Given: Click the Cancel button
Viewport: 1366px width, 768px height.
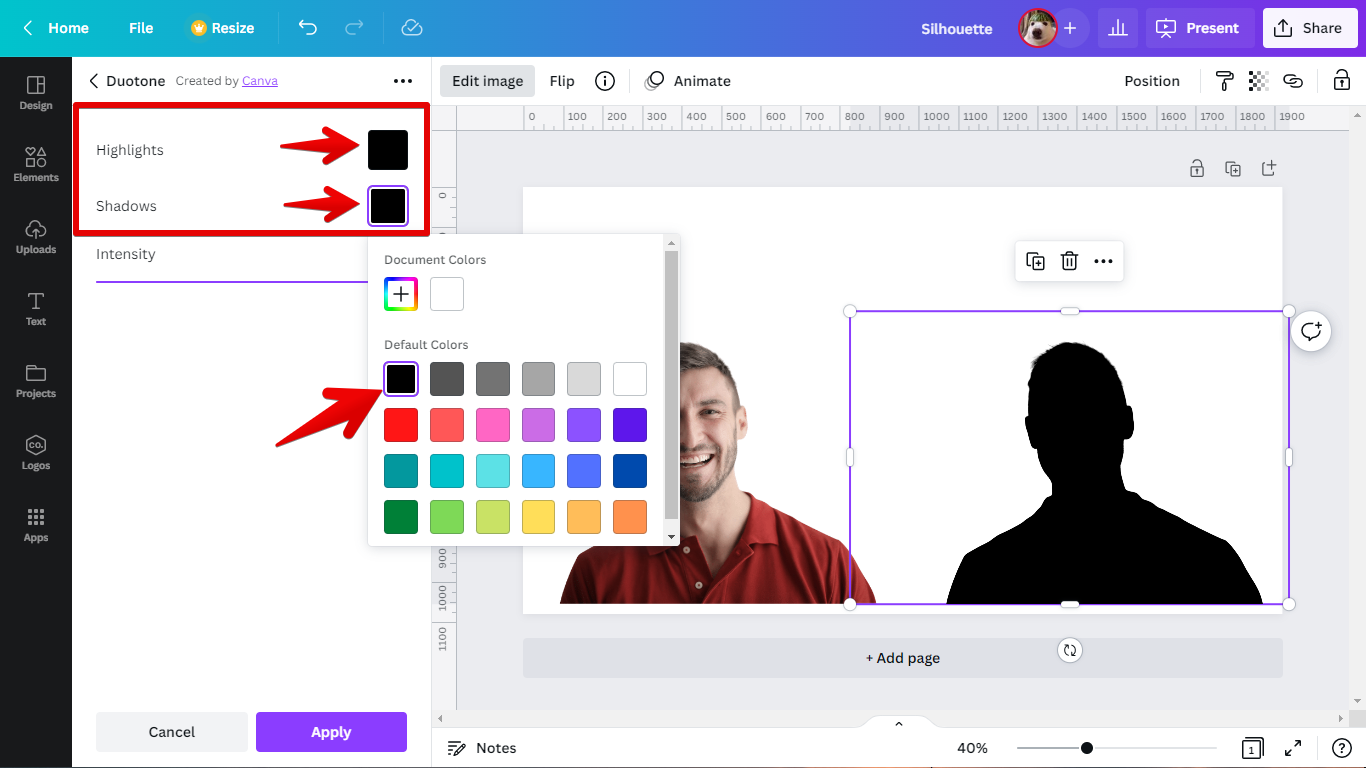Looking at the screenshot, I should pyautogui.click(x=172, y=732).
